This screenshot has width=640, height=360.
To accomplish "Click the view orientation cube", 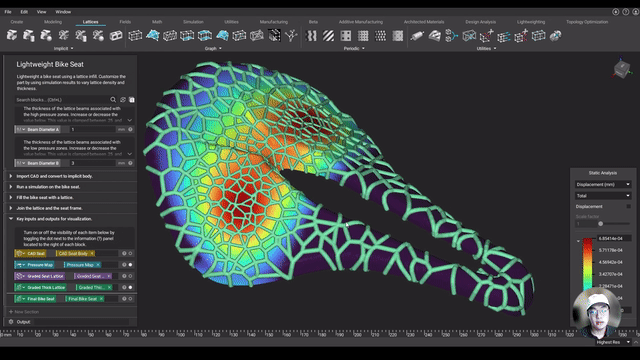I will click(x=621, y=69).
